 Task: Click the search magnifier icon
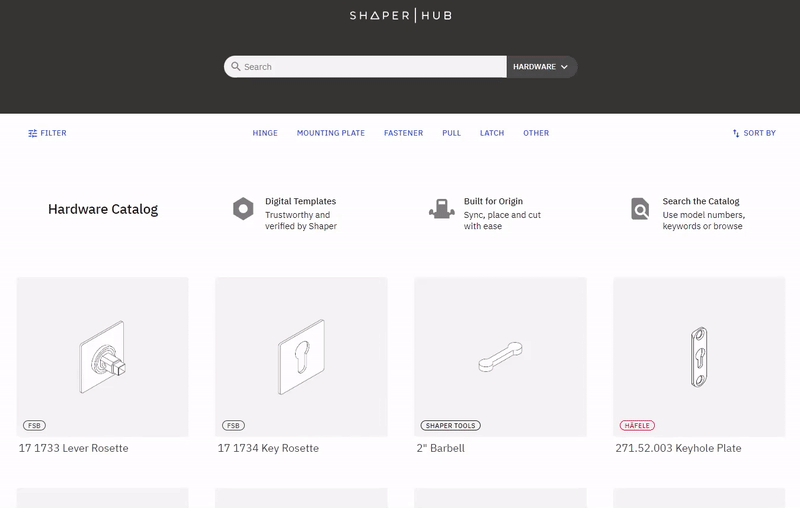point(236,66)
